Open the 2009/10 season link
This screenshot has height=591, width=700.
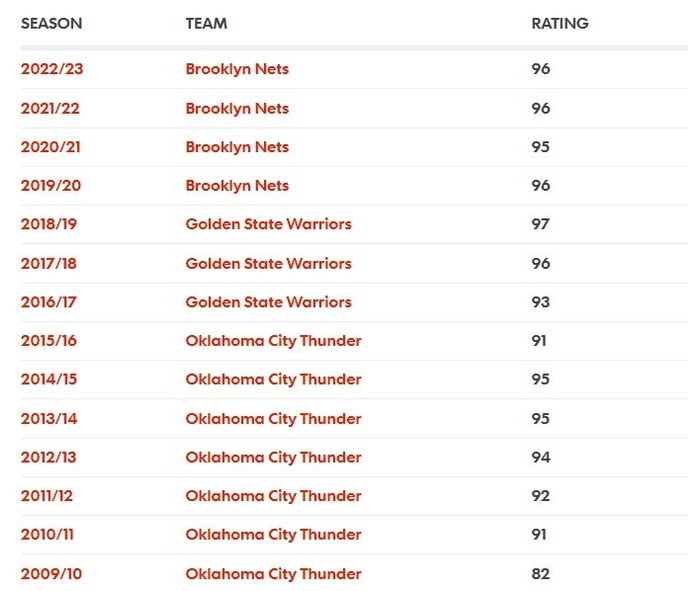[51, 574]
